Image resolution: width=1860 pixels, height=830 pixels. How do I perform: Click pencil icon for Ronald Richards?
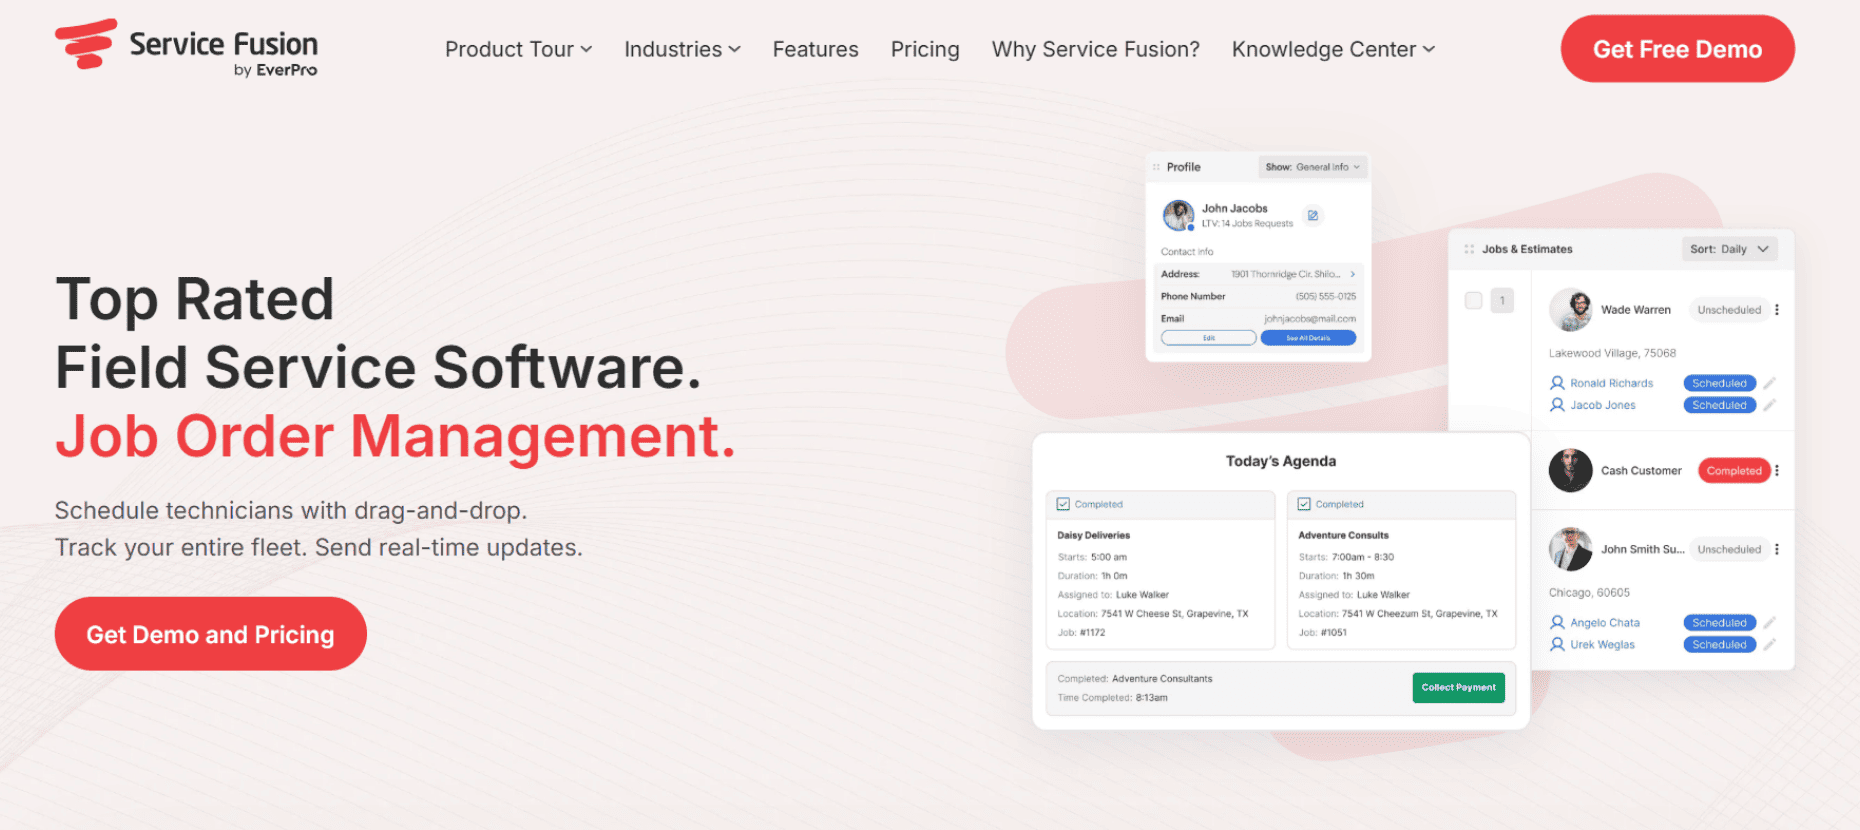point(1769,383)
